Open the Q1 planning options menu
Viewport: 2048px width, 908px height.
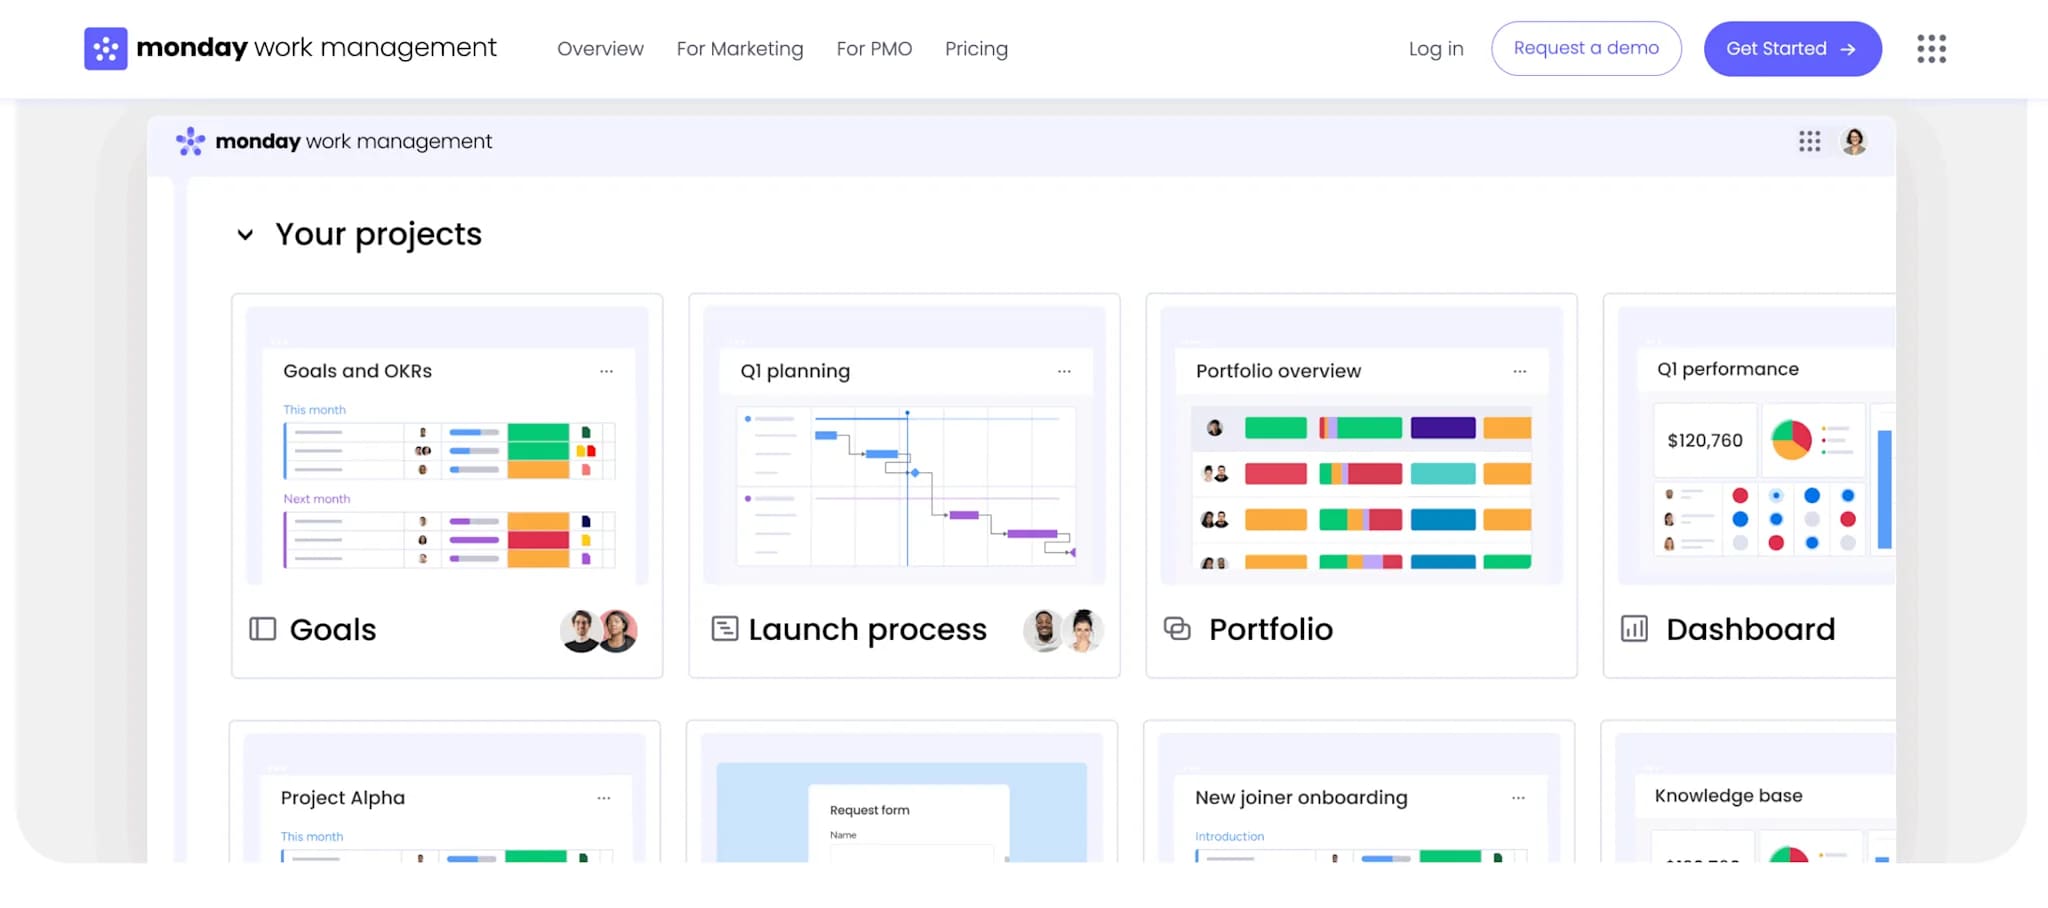point(1064,371)
